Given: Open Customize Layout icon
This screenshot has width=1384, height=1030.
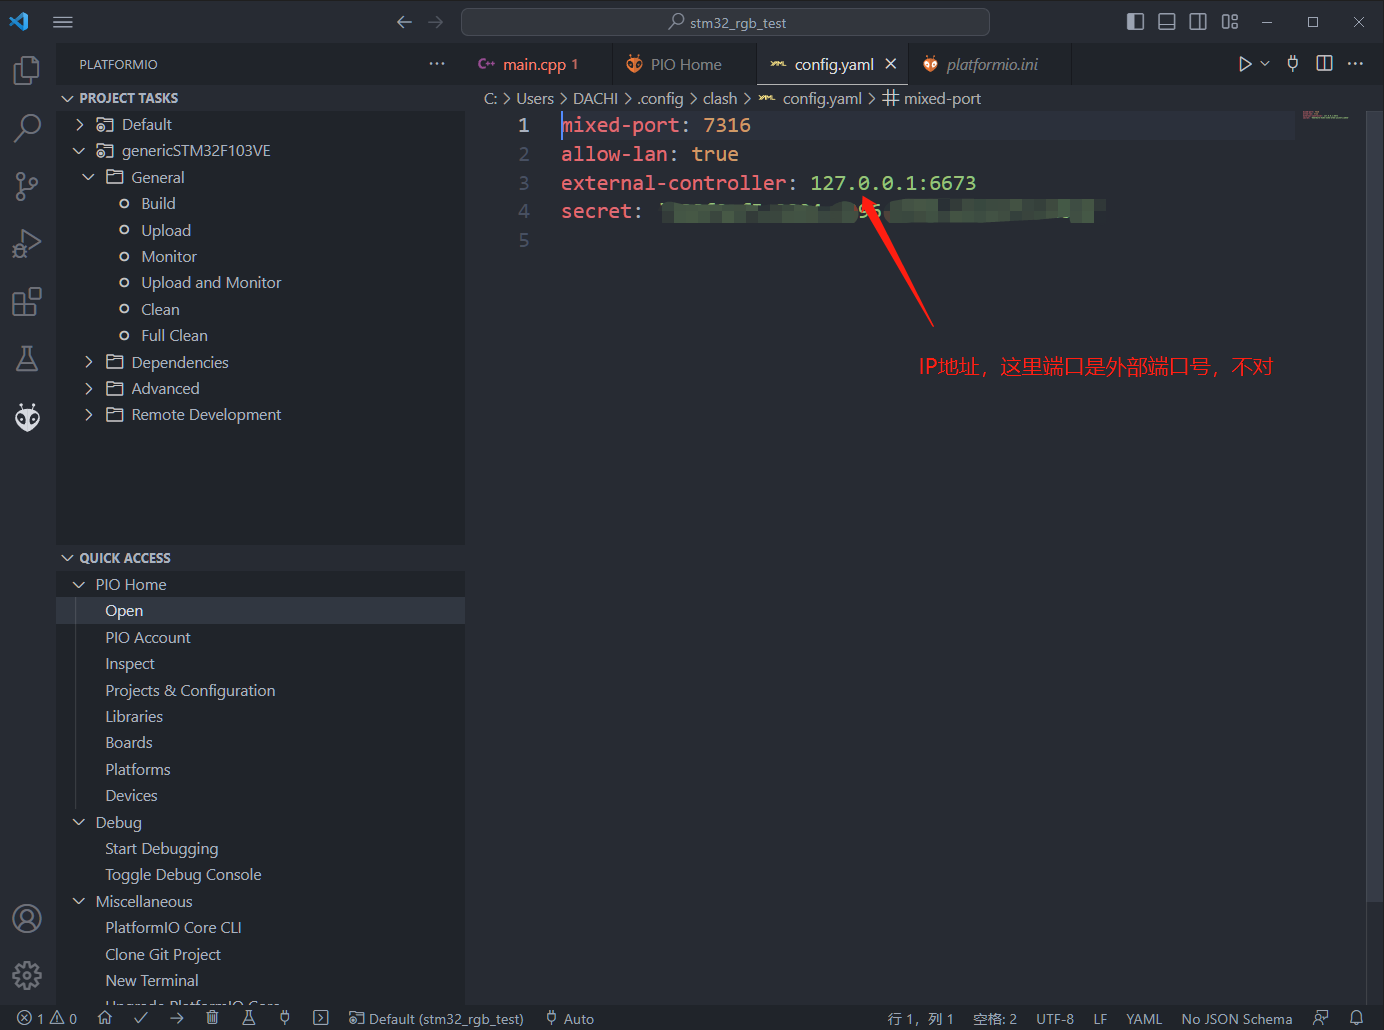Looking at the screenshot, I should (1230, 22).
